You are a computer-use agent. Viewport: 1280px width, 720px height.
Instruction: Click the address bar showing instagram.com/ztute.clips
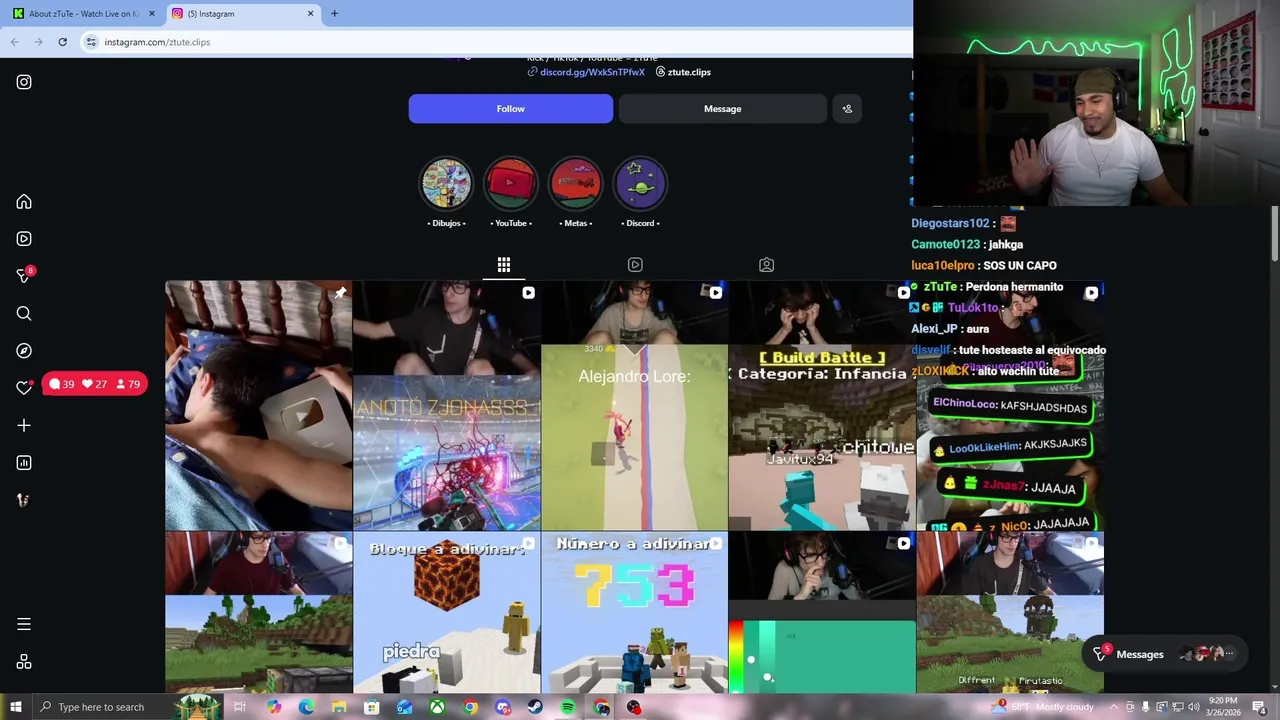pyautogui.click(x=495, y=42)
